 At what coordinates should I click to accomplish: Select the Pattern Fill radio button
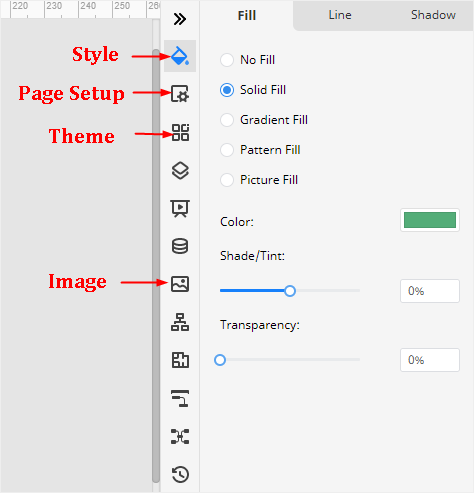227,150
